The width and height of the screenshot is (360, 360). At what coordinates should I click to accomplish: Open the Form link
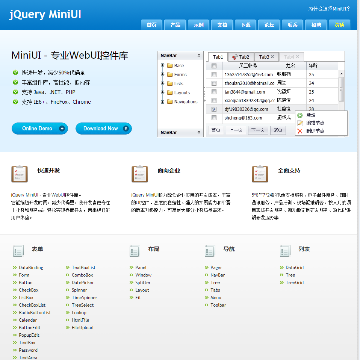[24, 275]
